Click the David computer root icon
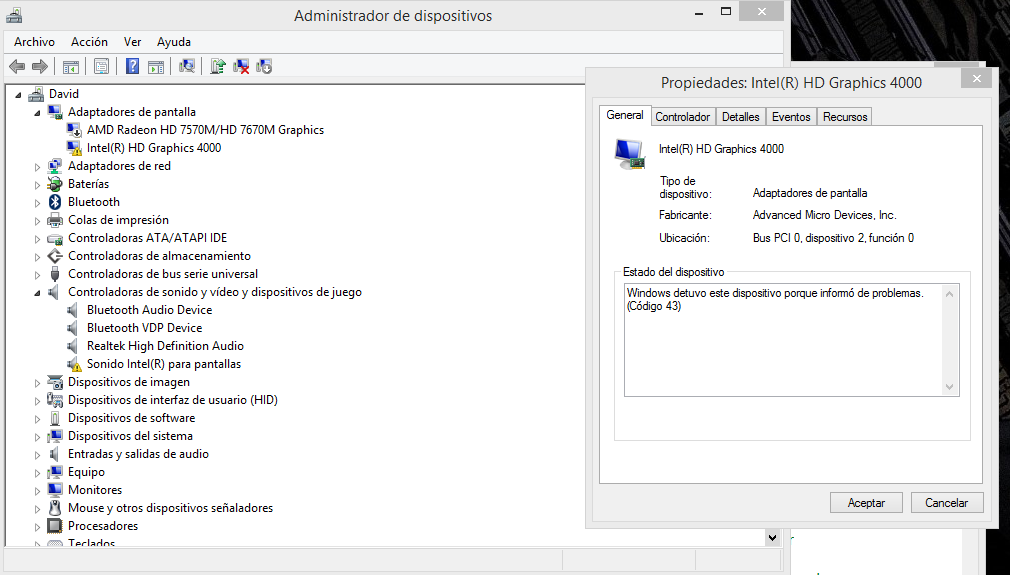The height and width of the screenshot is (575, 1010). point(36,94)
